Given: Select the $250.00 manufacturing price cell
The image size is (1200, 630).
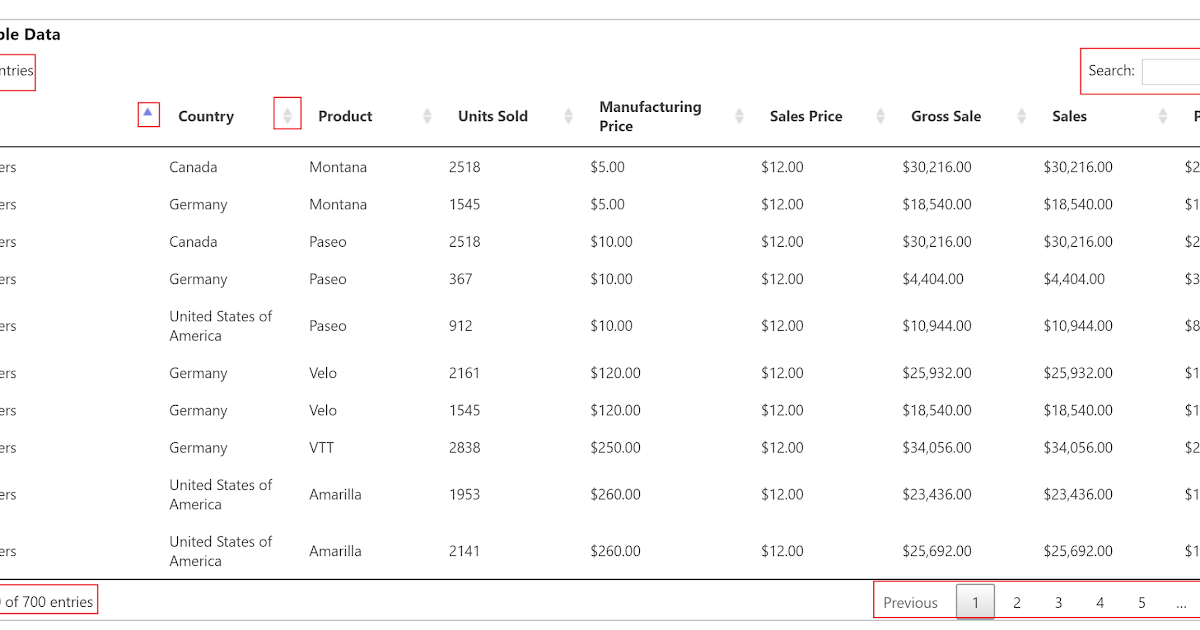Looking at the screenshot, I should (x=615, y=448).
